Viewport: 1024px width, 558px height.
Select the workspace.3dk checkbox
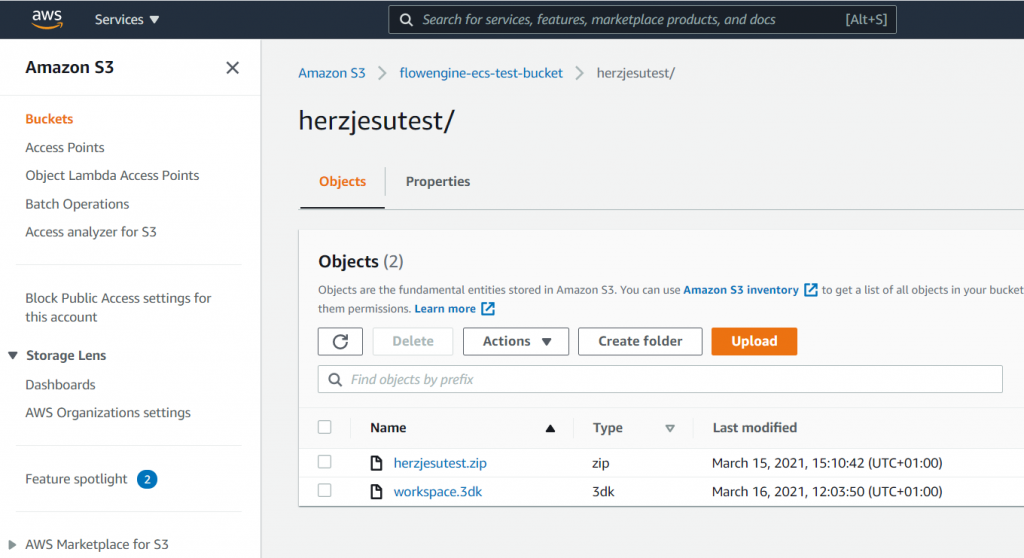coord(325,490)
